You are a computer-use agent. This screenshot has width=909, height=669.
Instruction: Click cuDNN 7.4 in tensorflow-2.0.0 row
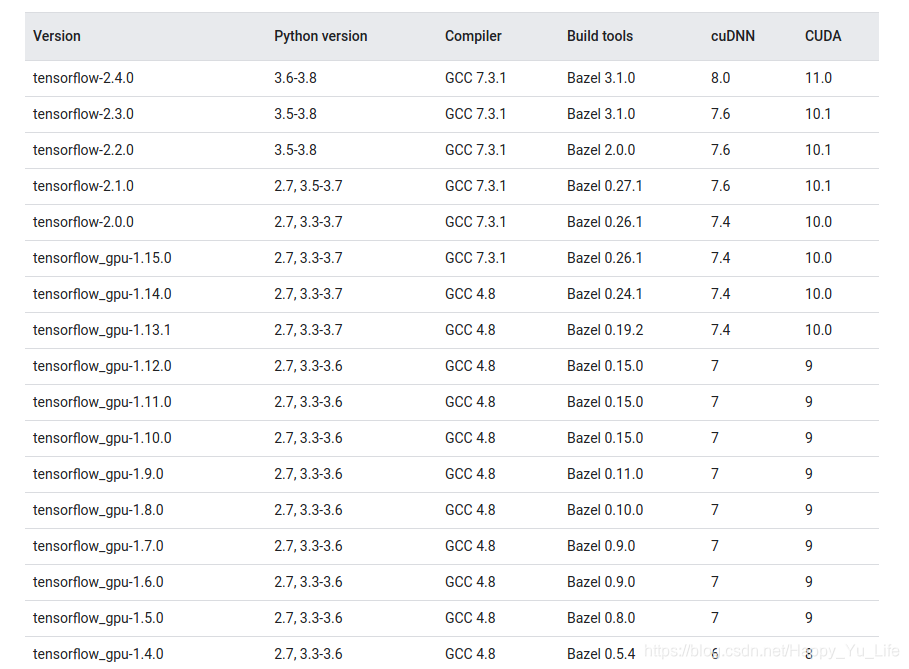720,221
